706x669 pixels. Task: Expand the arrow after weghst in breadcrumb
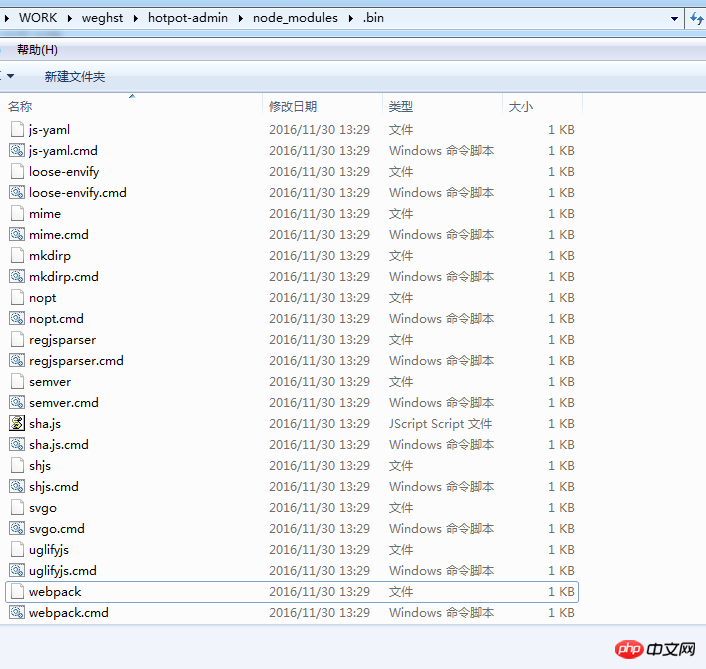136,18
